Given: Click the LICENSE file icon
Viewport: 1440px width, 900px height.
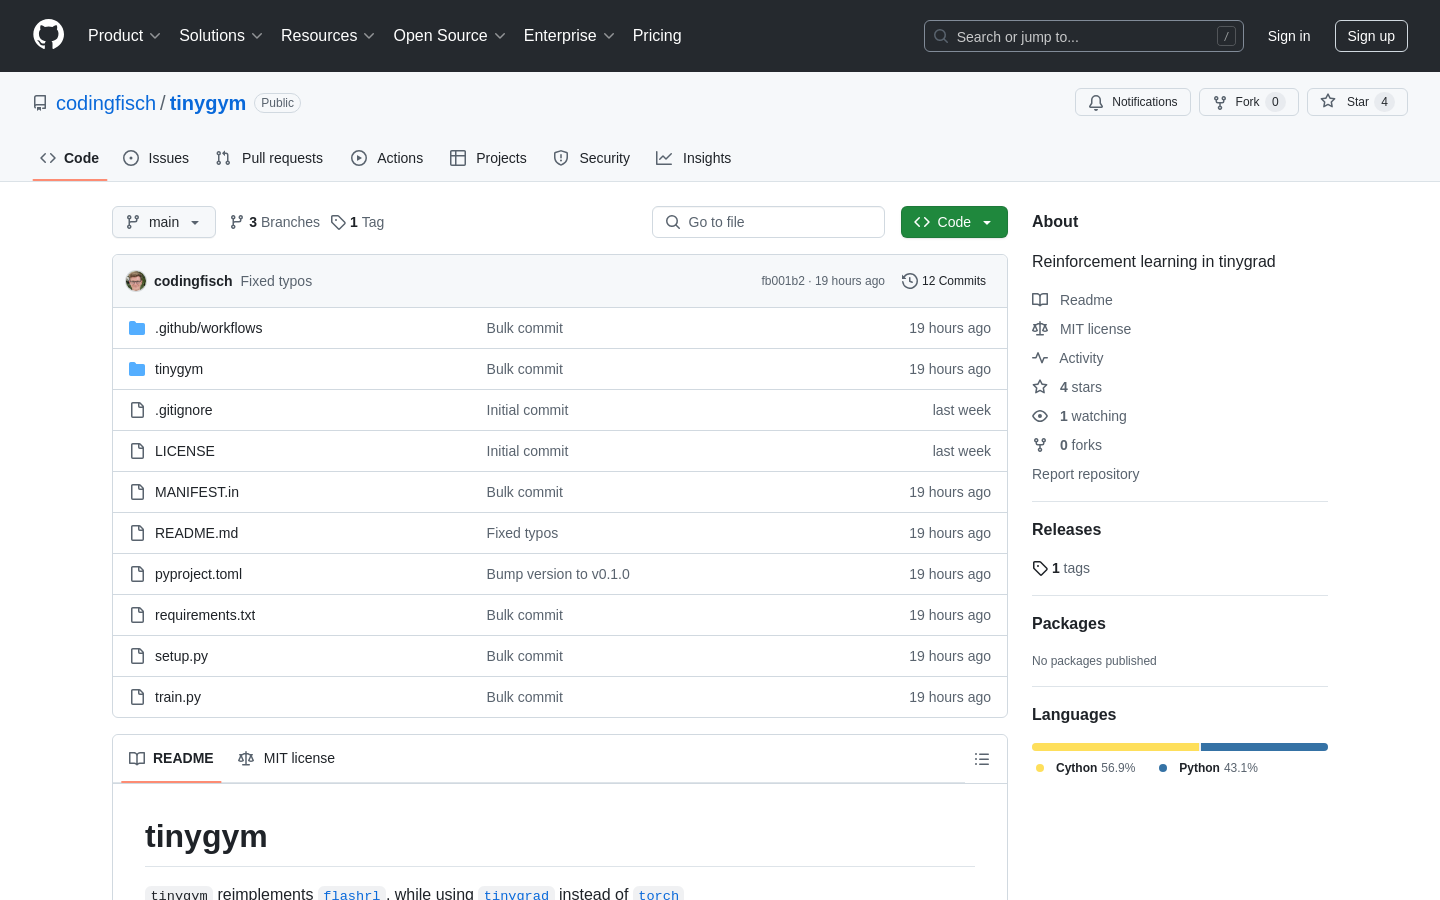Looking at the screenshot, I should [x=137, y=451].
